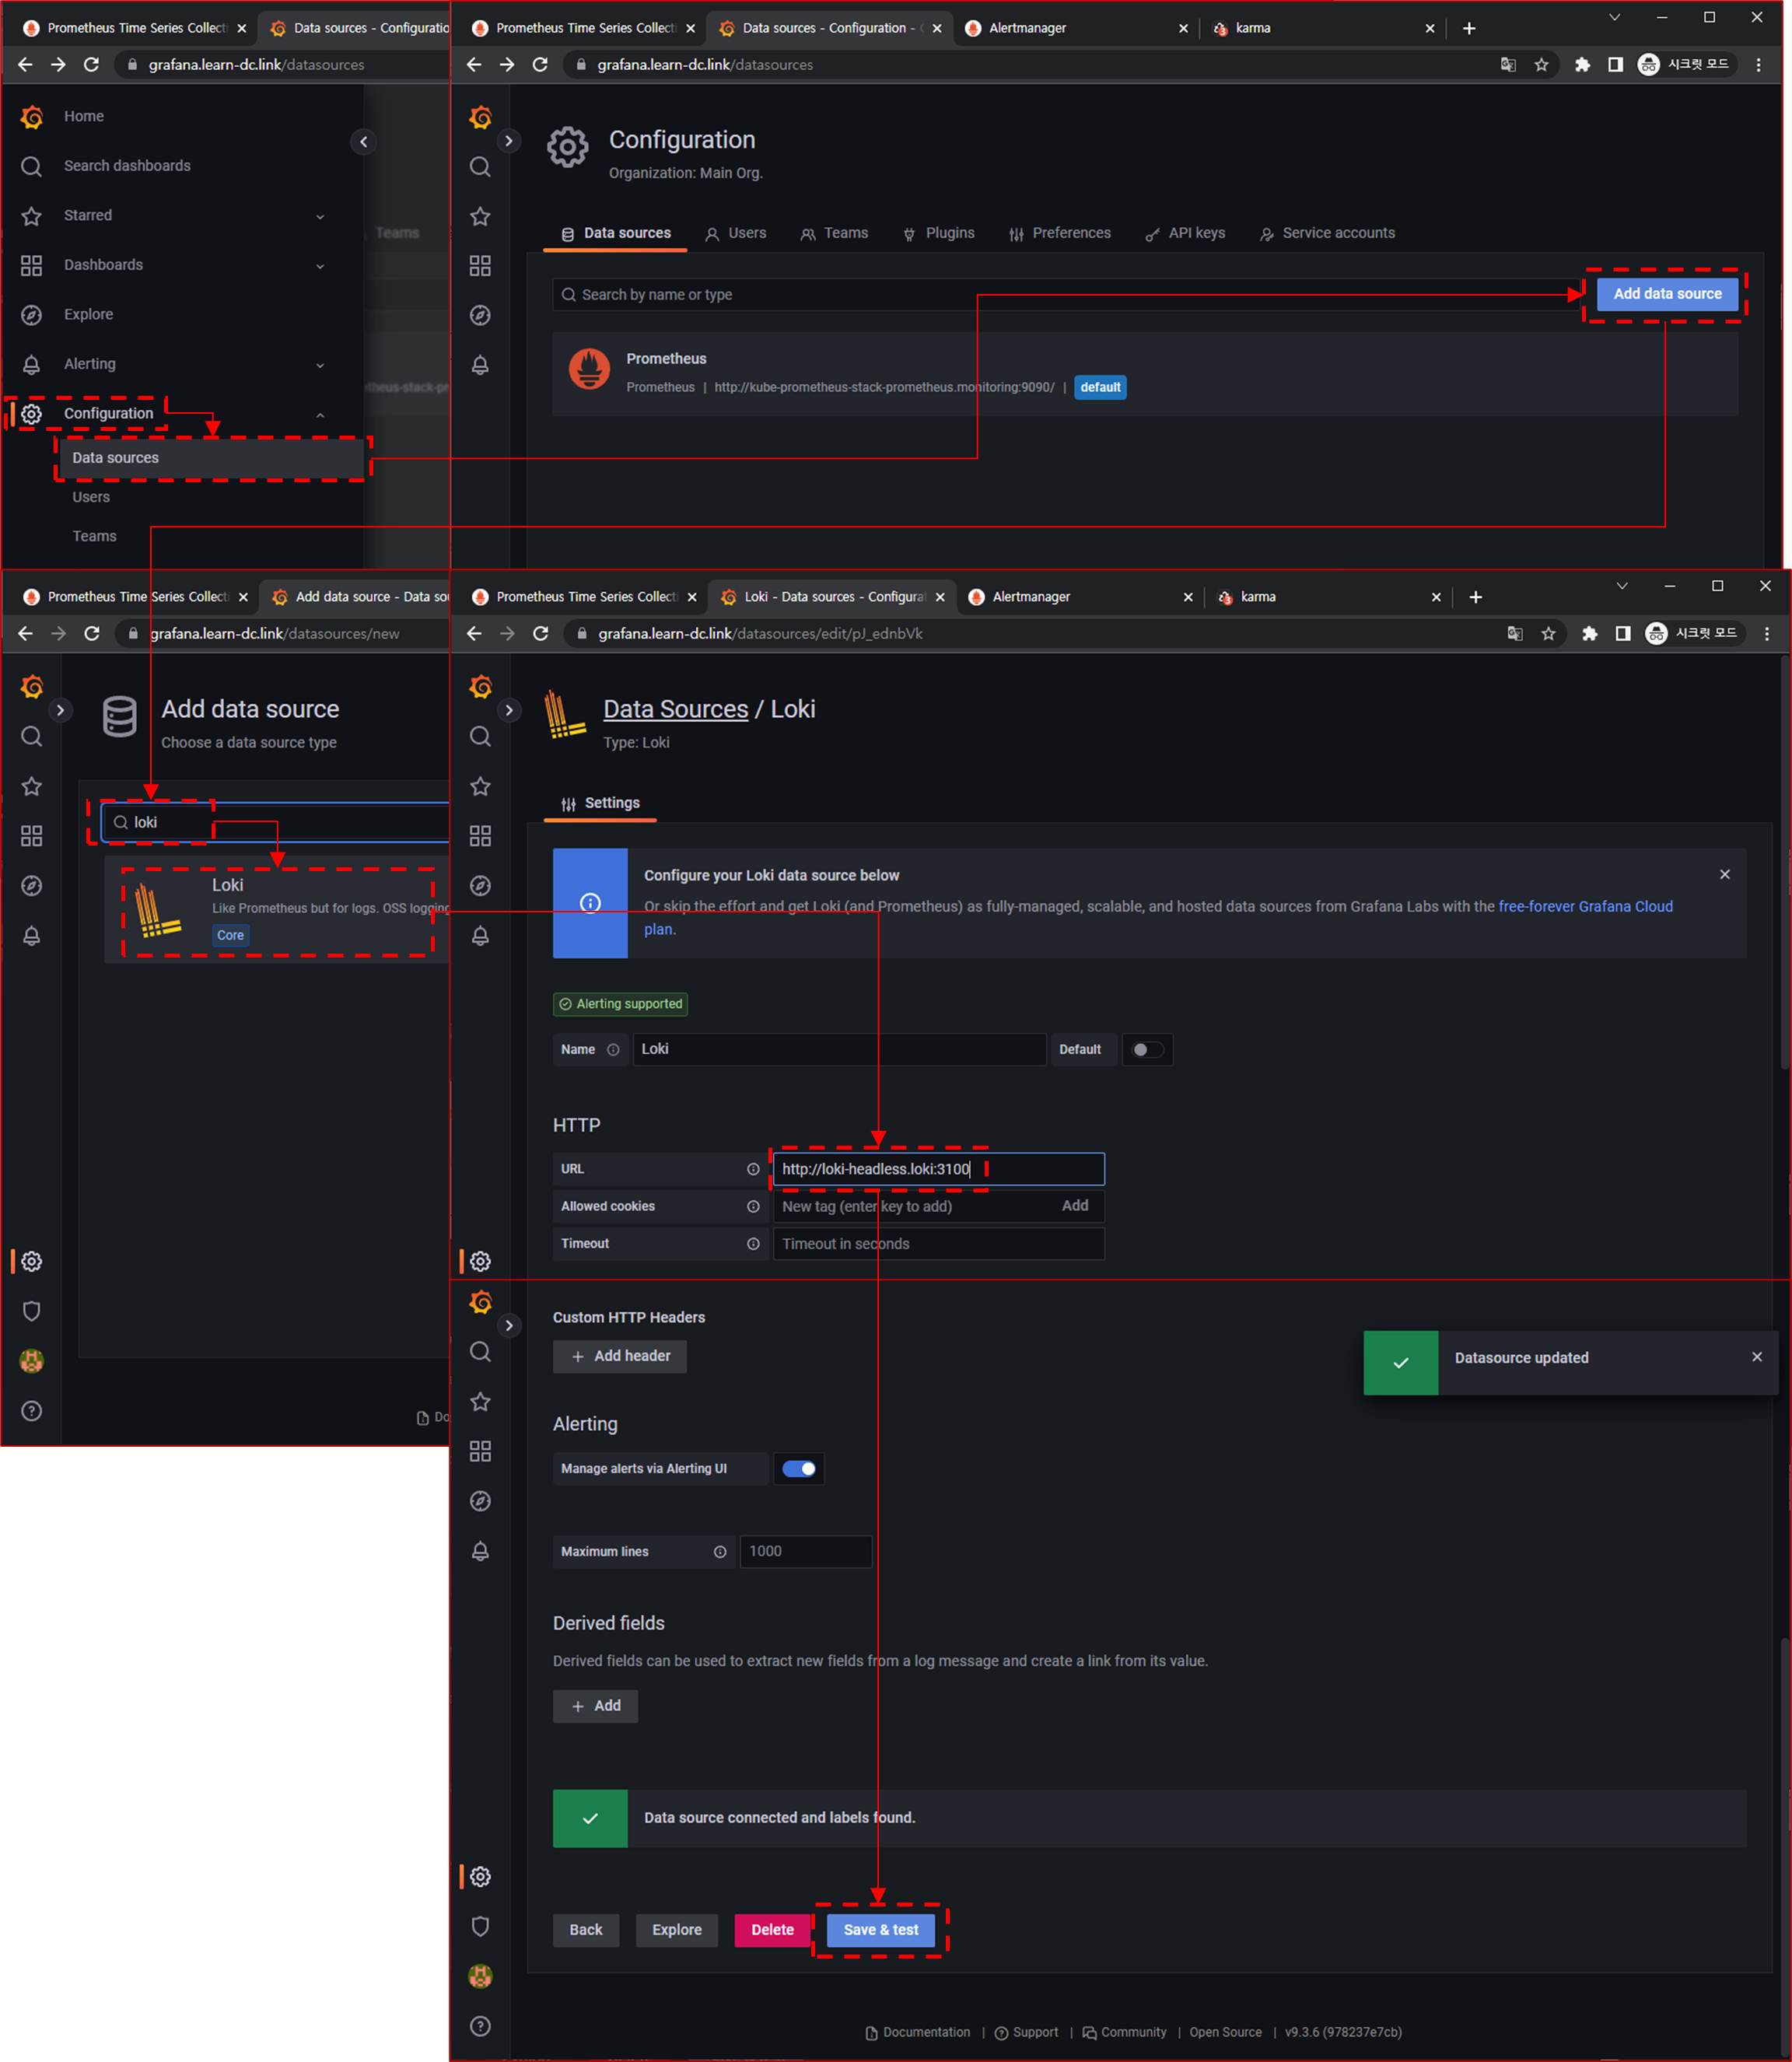Expand the Dashboards menu chevron
The image size is (1792, 2062).
[x=320, y=266]
